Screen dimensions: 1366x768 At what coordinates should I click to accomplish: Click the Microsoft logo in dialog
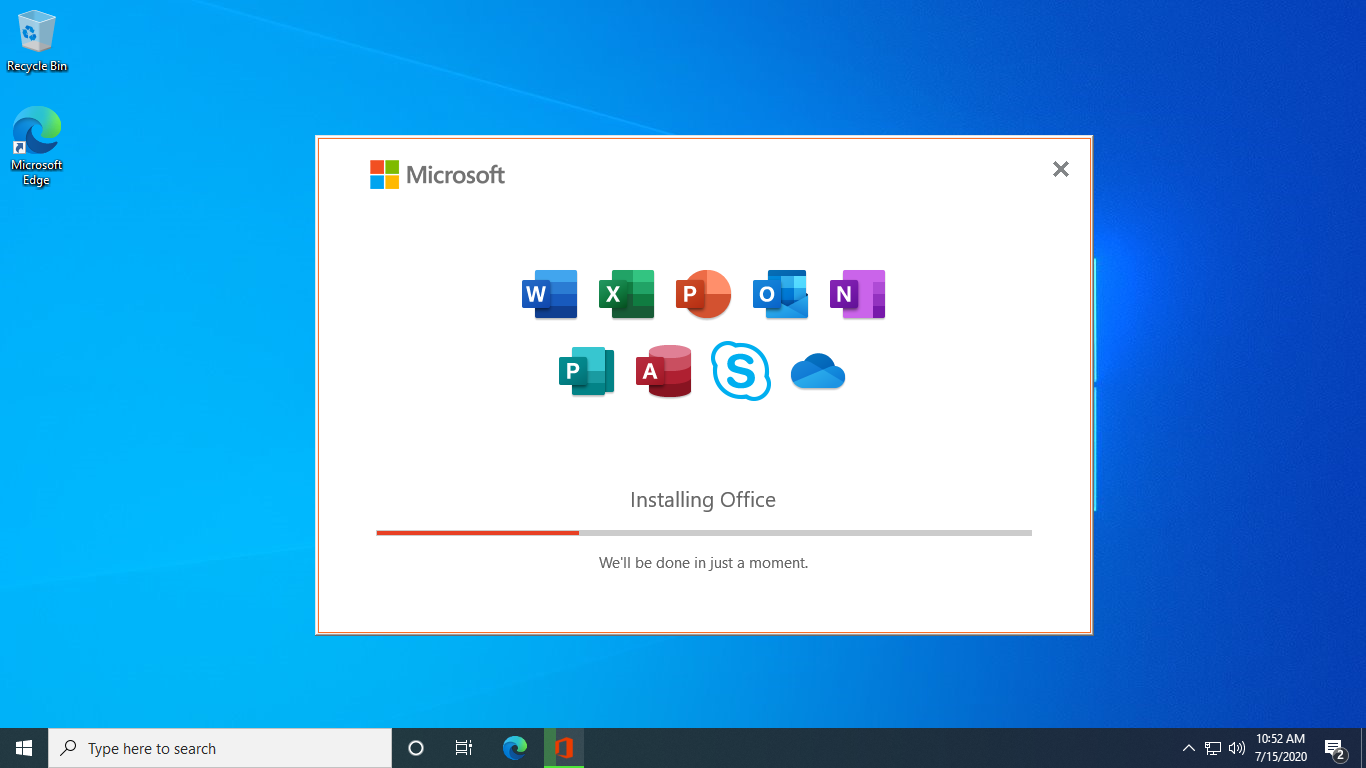pyautogui.click(x=437, y=175)
